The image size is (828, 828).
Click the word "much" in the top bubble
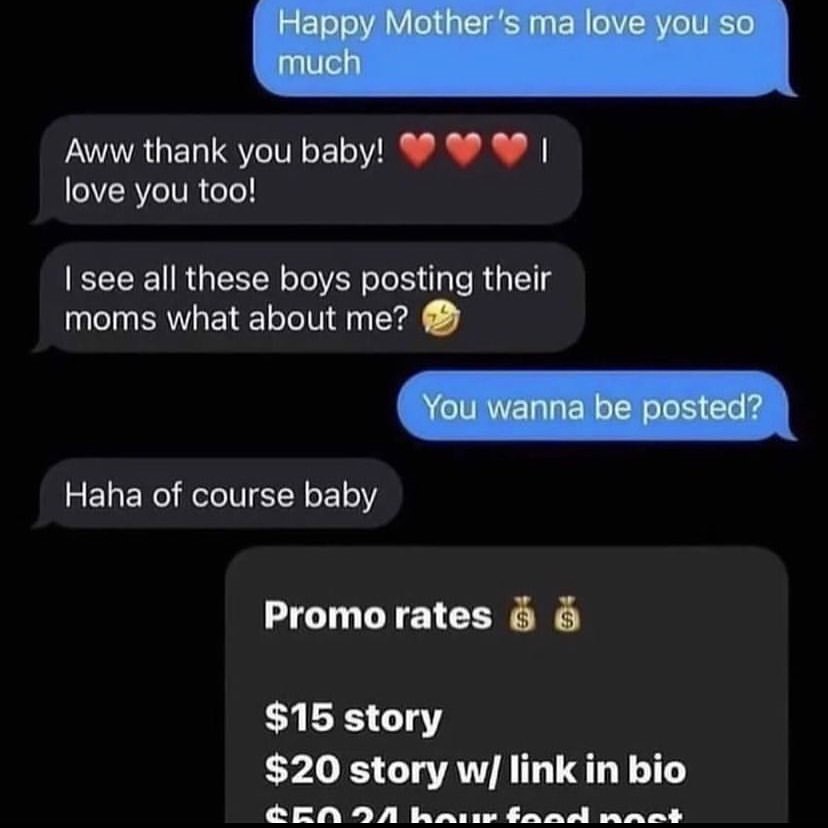tap(319, 62)
